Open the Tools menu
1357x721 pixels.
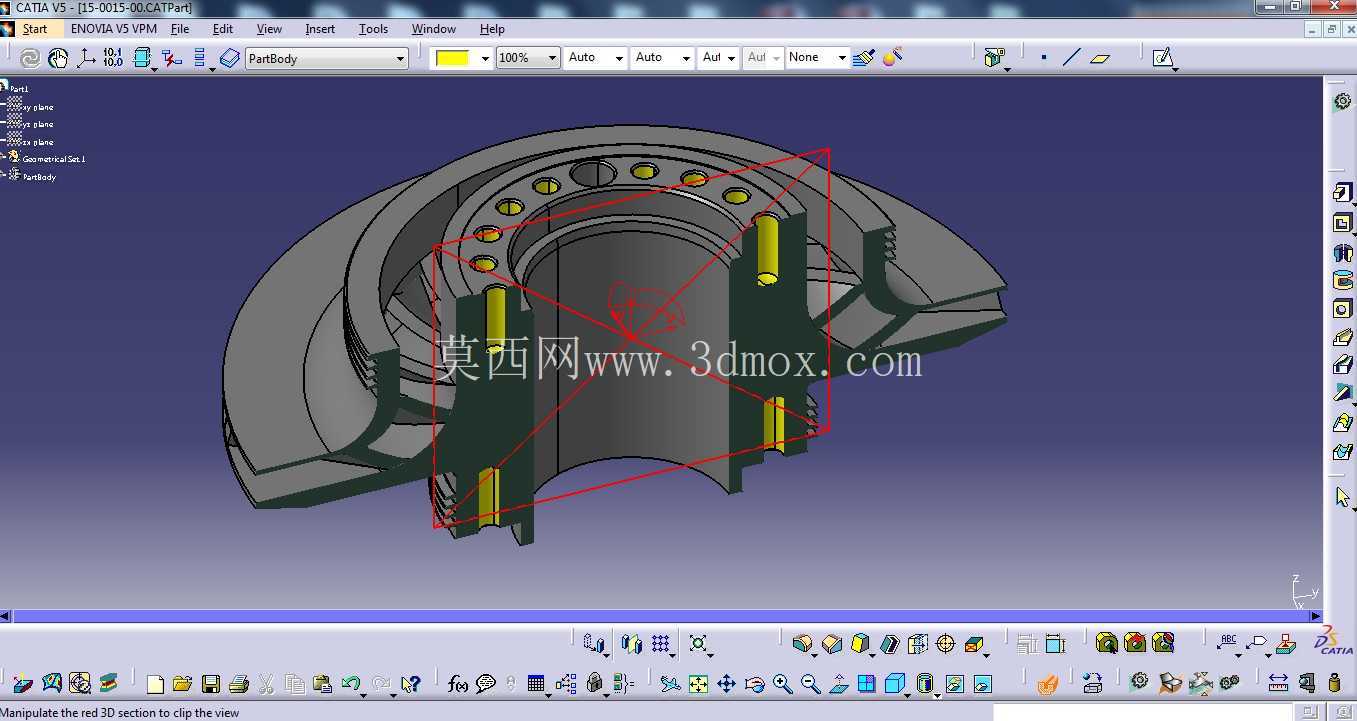coord(373,29)
